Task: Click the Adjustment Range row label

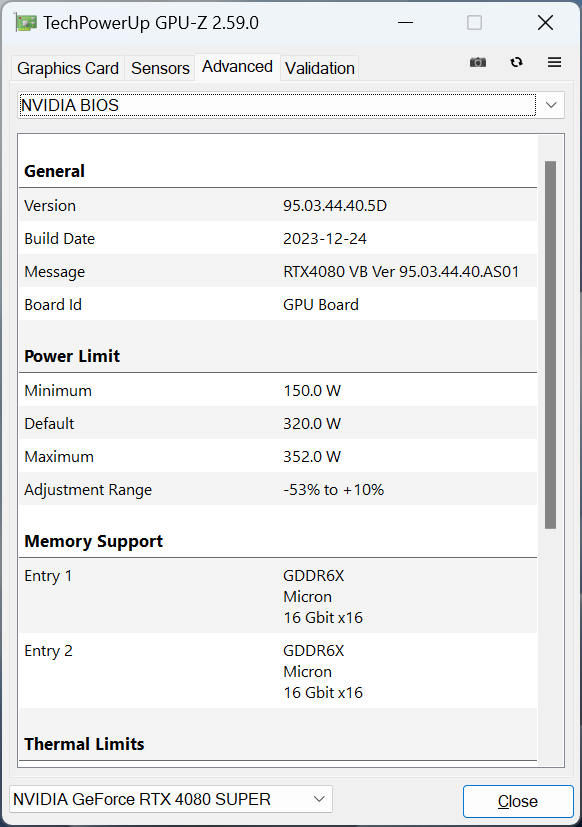Action: (x=88, y=490)
